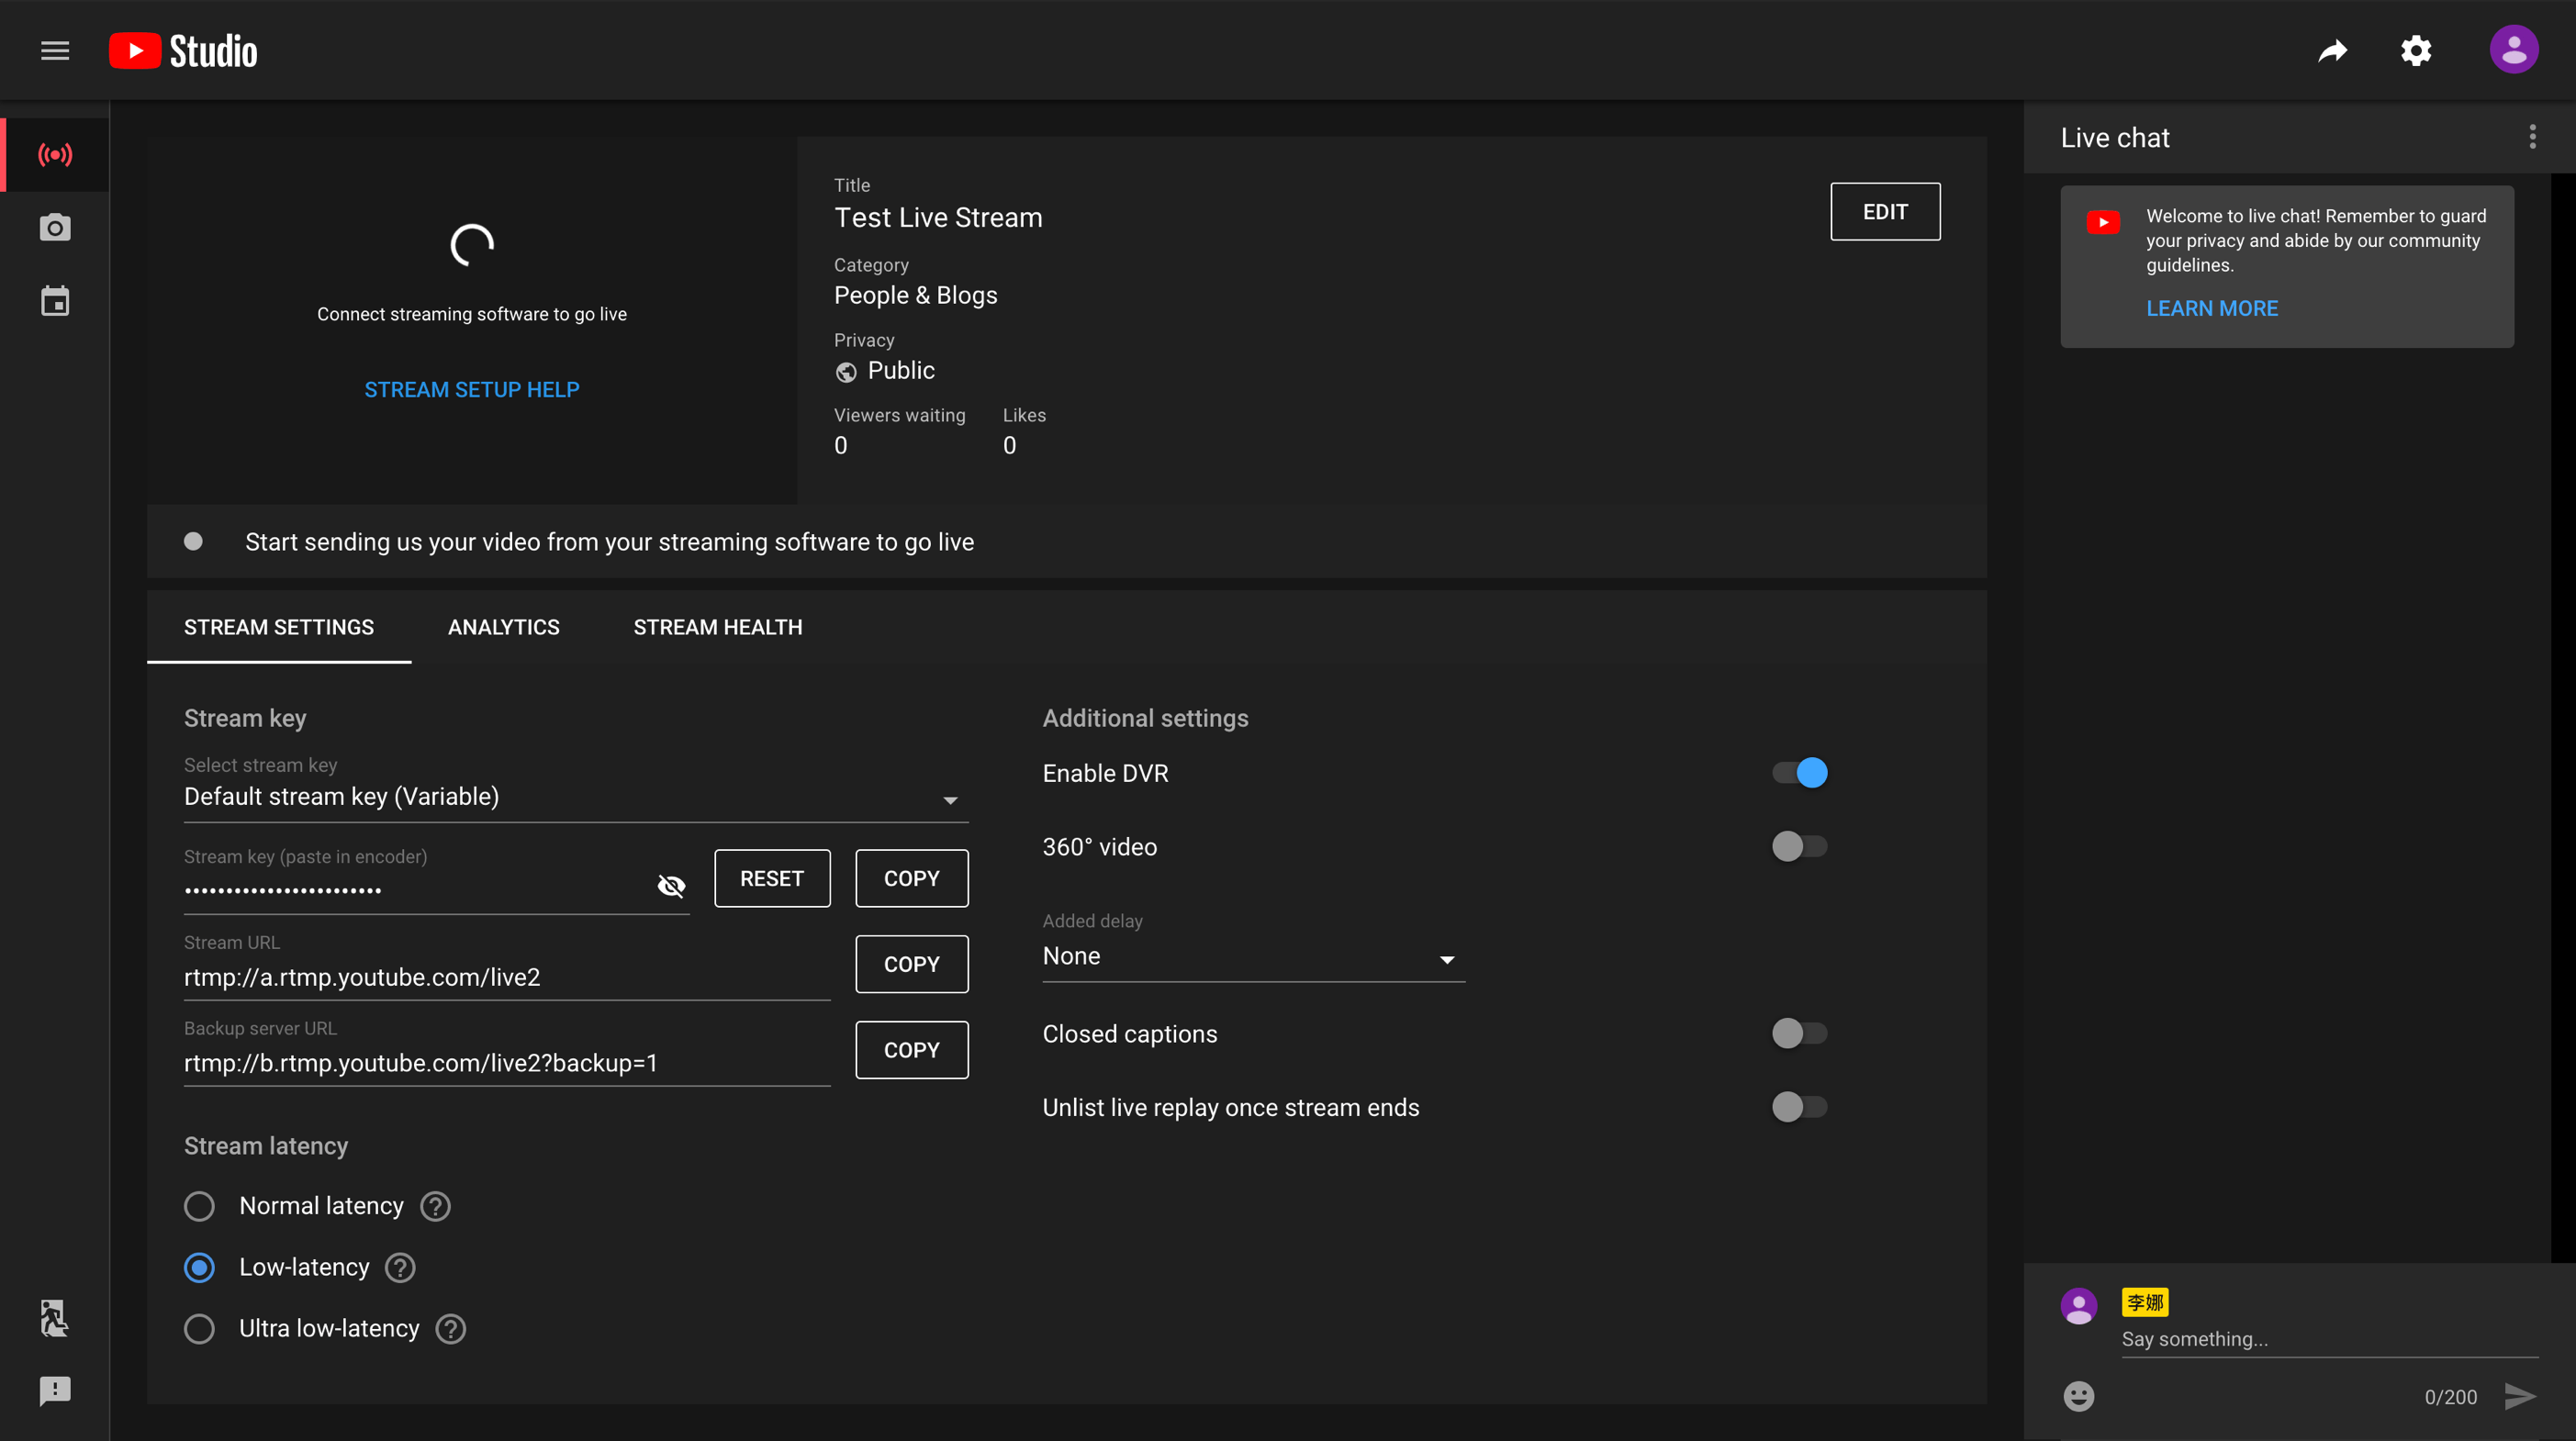Turn on Closed captions toggle
The height and width of the screenshot is (1441, 2576).
click(1799, 1033)
